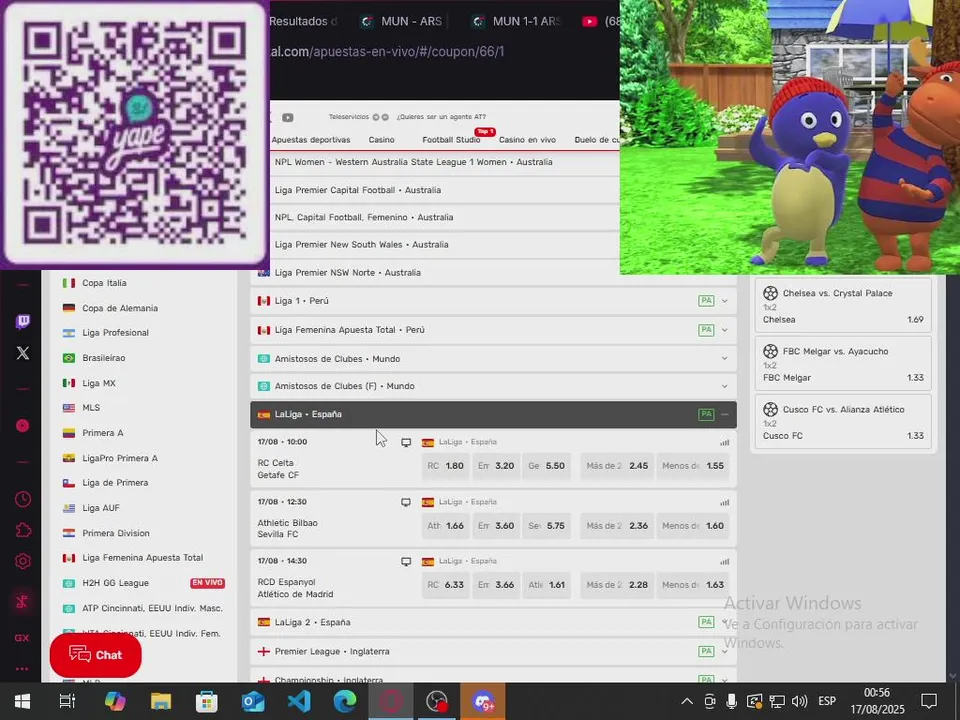Screen dimensions: 960x720
Task: Switch to the MUN - ARS browser tab
Action: (403, 21)
